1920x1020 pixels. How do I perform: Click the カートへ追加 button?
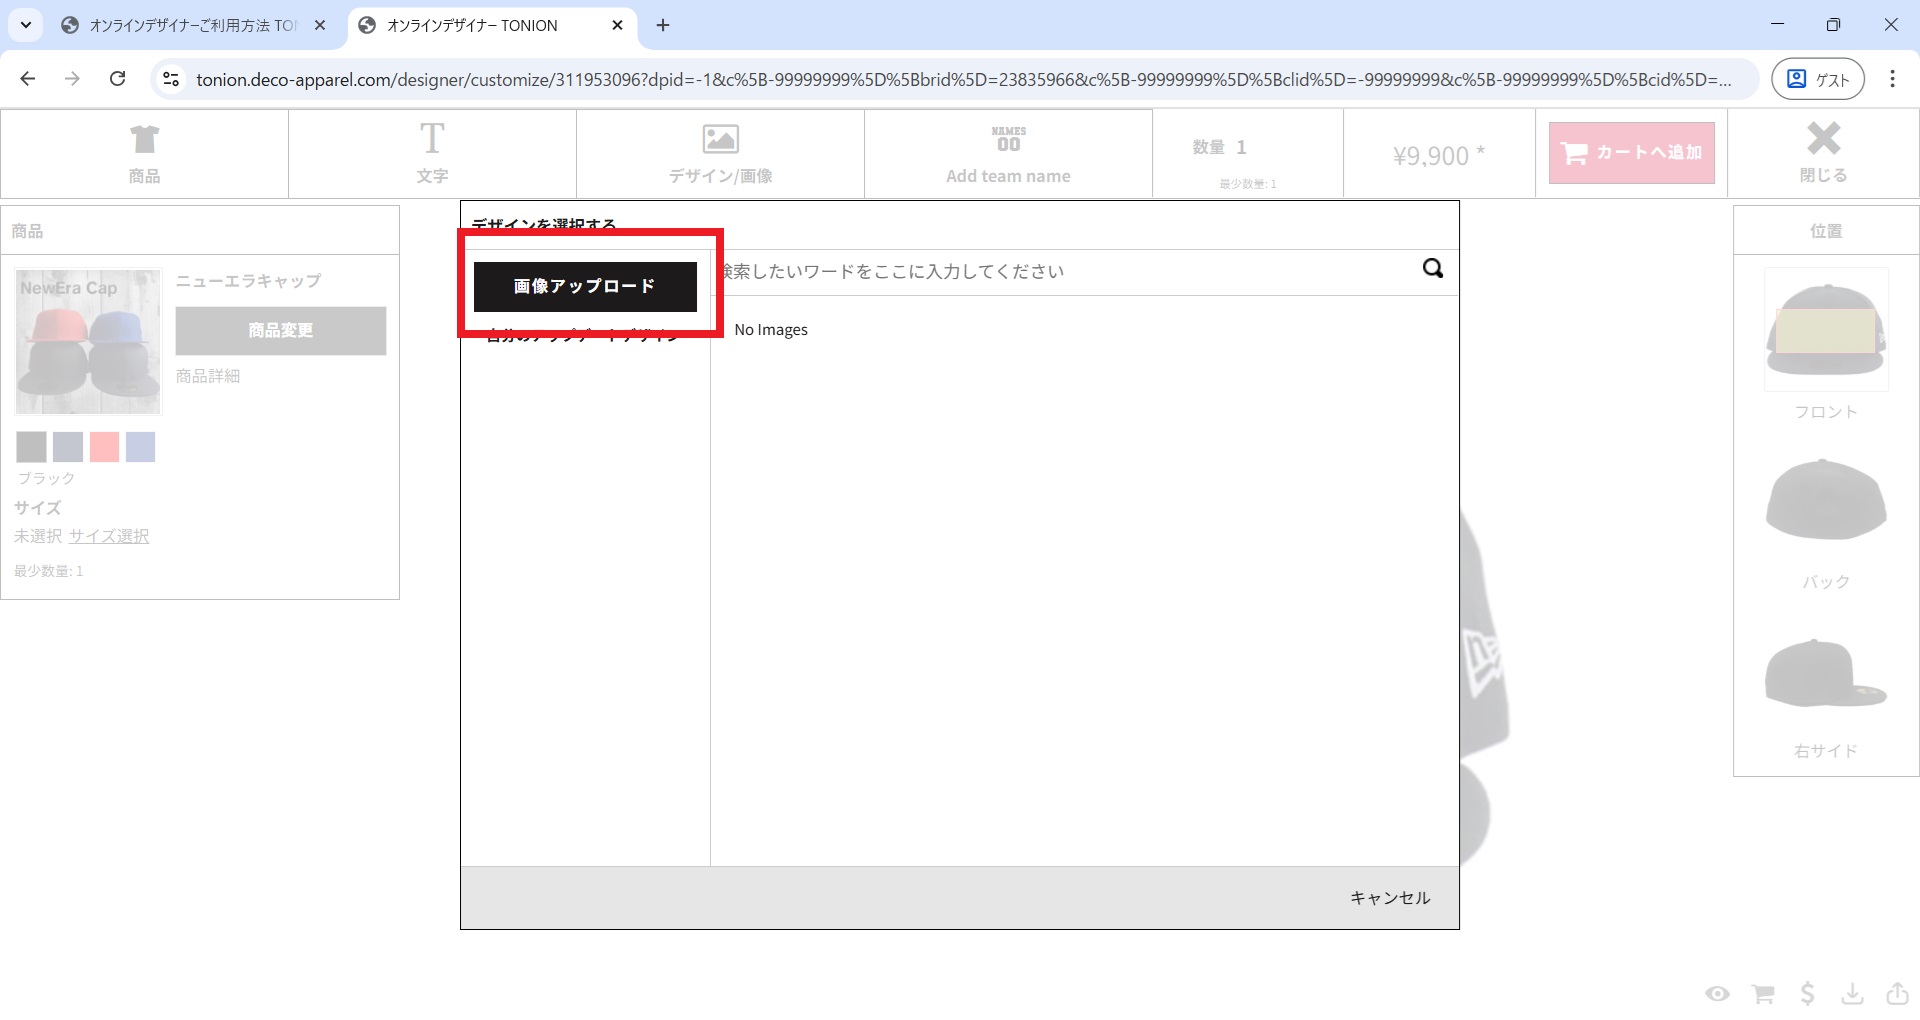(x=1632, y=153)
